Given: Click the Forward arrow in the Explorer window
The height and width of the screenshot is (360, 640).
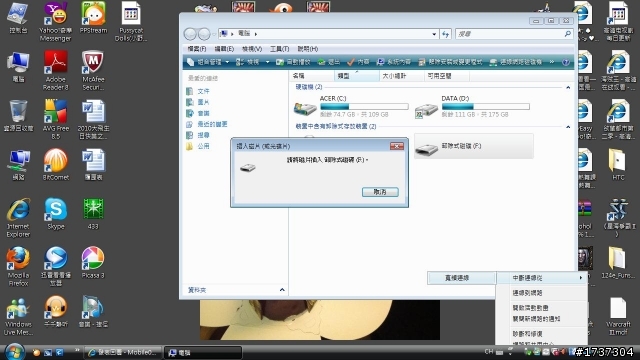Looking at the screenshot, I should [204, 34].
